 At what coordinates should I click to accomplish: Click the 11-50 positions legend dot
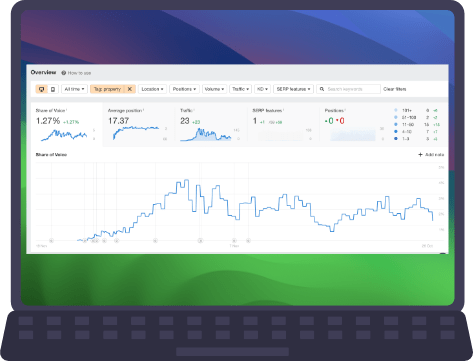coord(396,124)
